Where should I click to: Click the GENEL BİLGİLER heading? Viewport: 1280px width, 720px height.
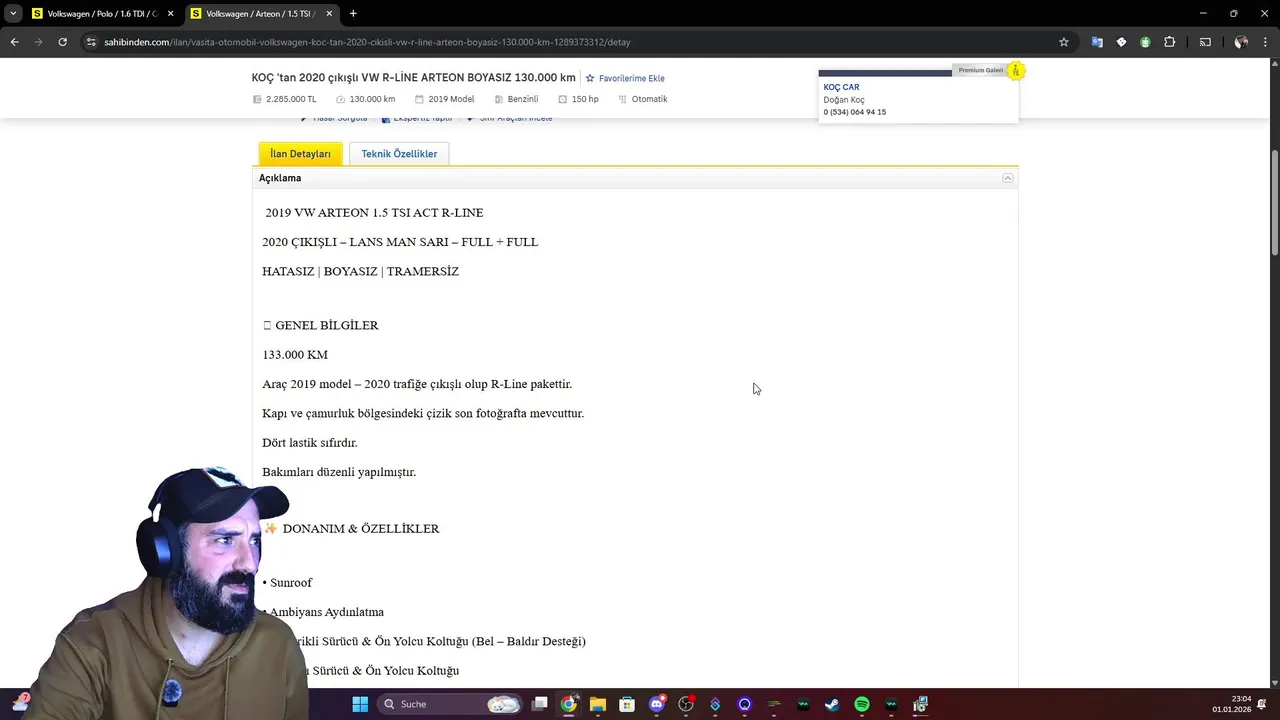click(x=320, y=326)
